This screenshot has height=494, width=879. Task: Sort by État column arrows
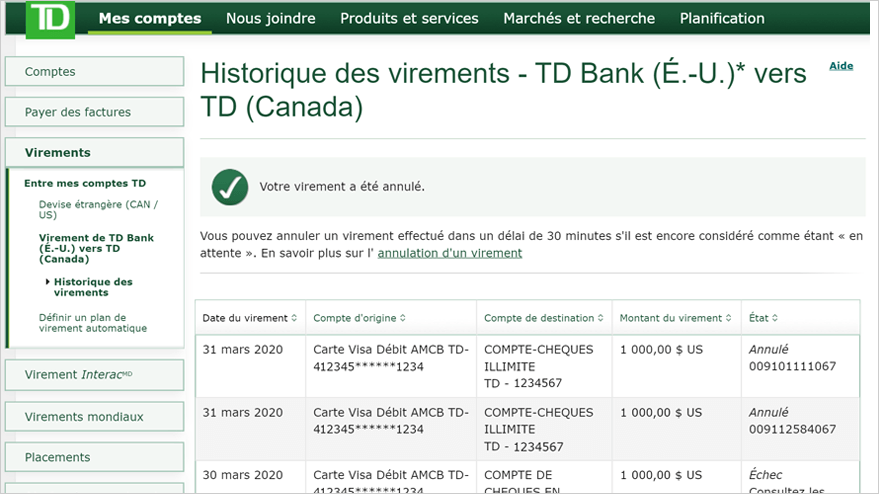tap(775, 318)
